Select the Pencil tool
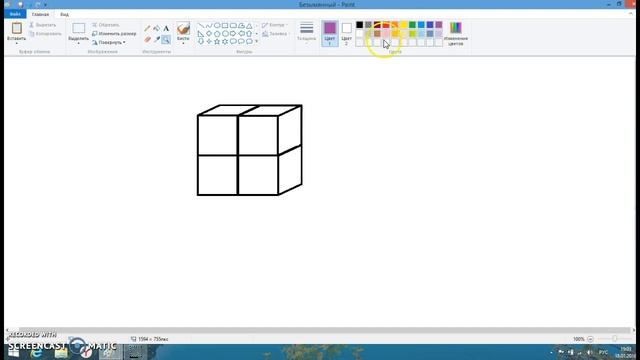The width and height of the screenshot is (640, 360). [x=147, y=29]
